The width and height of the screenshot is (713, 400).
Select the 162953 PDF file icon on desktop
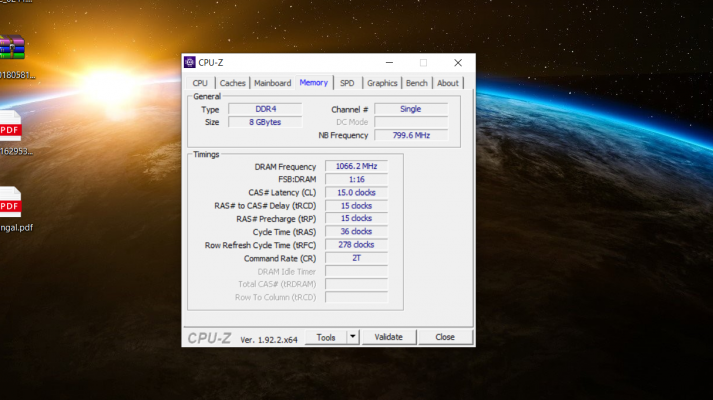coord(10,126)
